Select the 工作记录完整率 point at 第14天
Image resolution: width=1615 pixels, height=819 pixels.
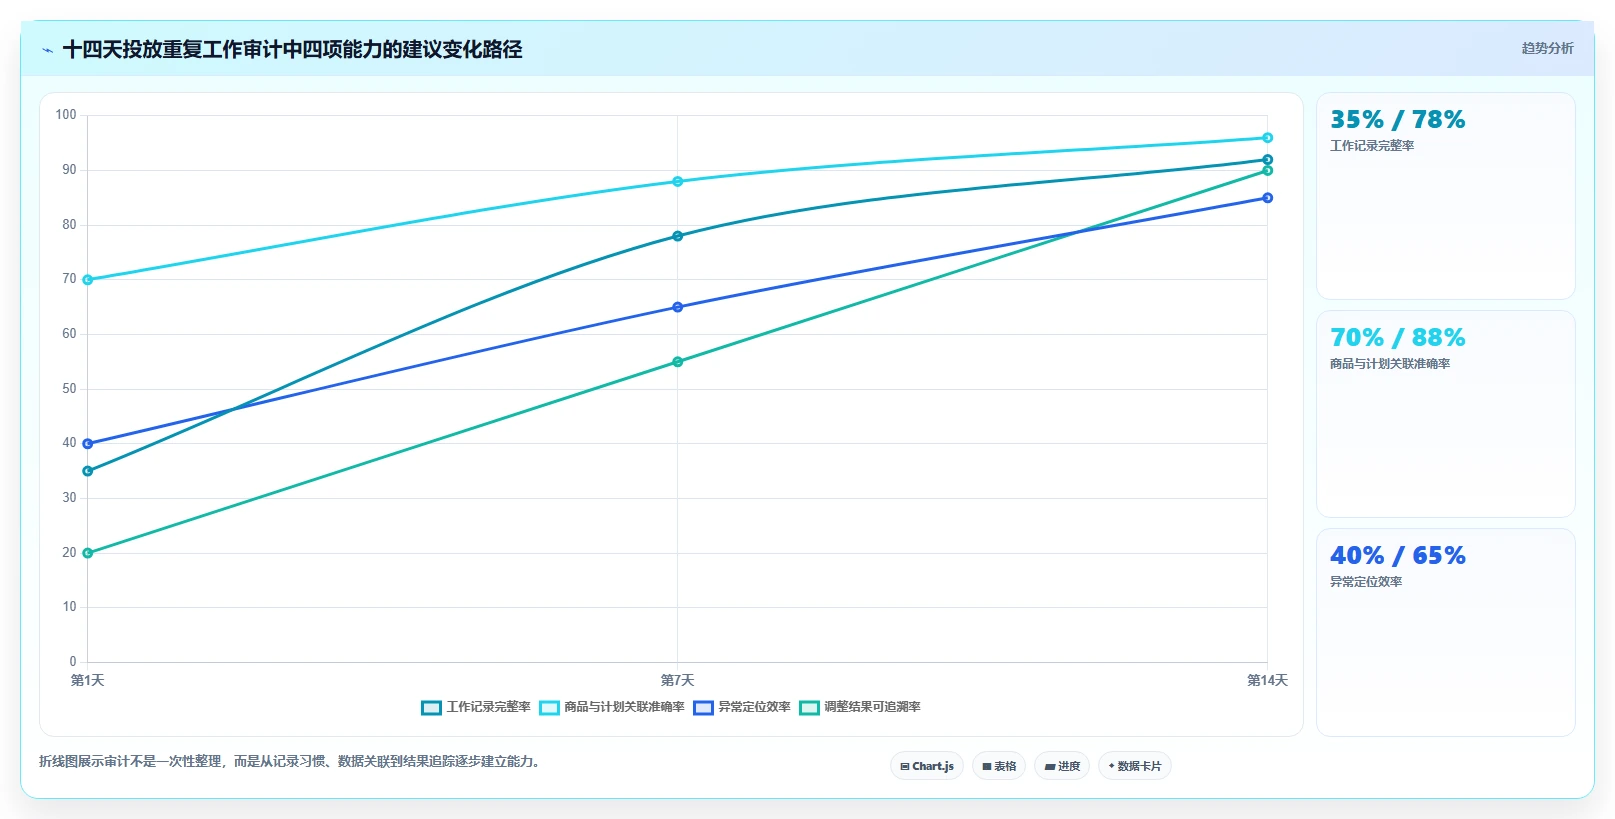[1267, 160]
